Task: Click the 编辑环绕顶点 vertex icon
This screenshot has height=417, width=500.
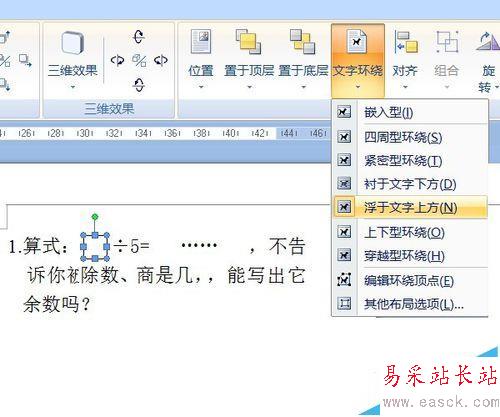Action: (x=344, y=280)
